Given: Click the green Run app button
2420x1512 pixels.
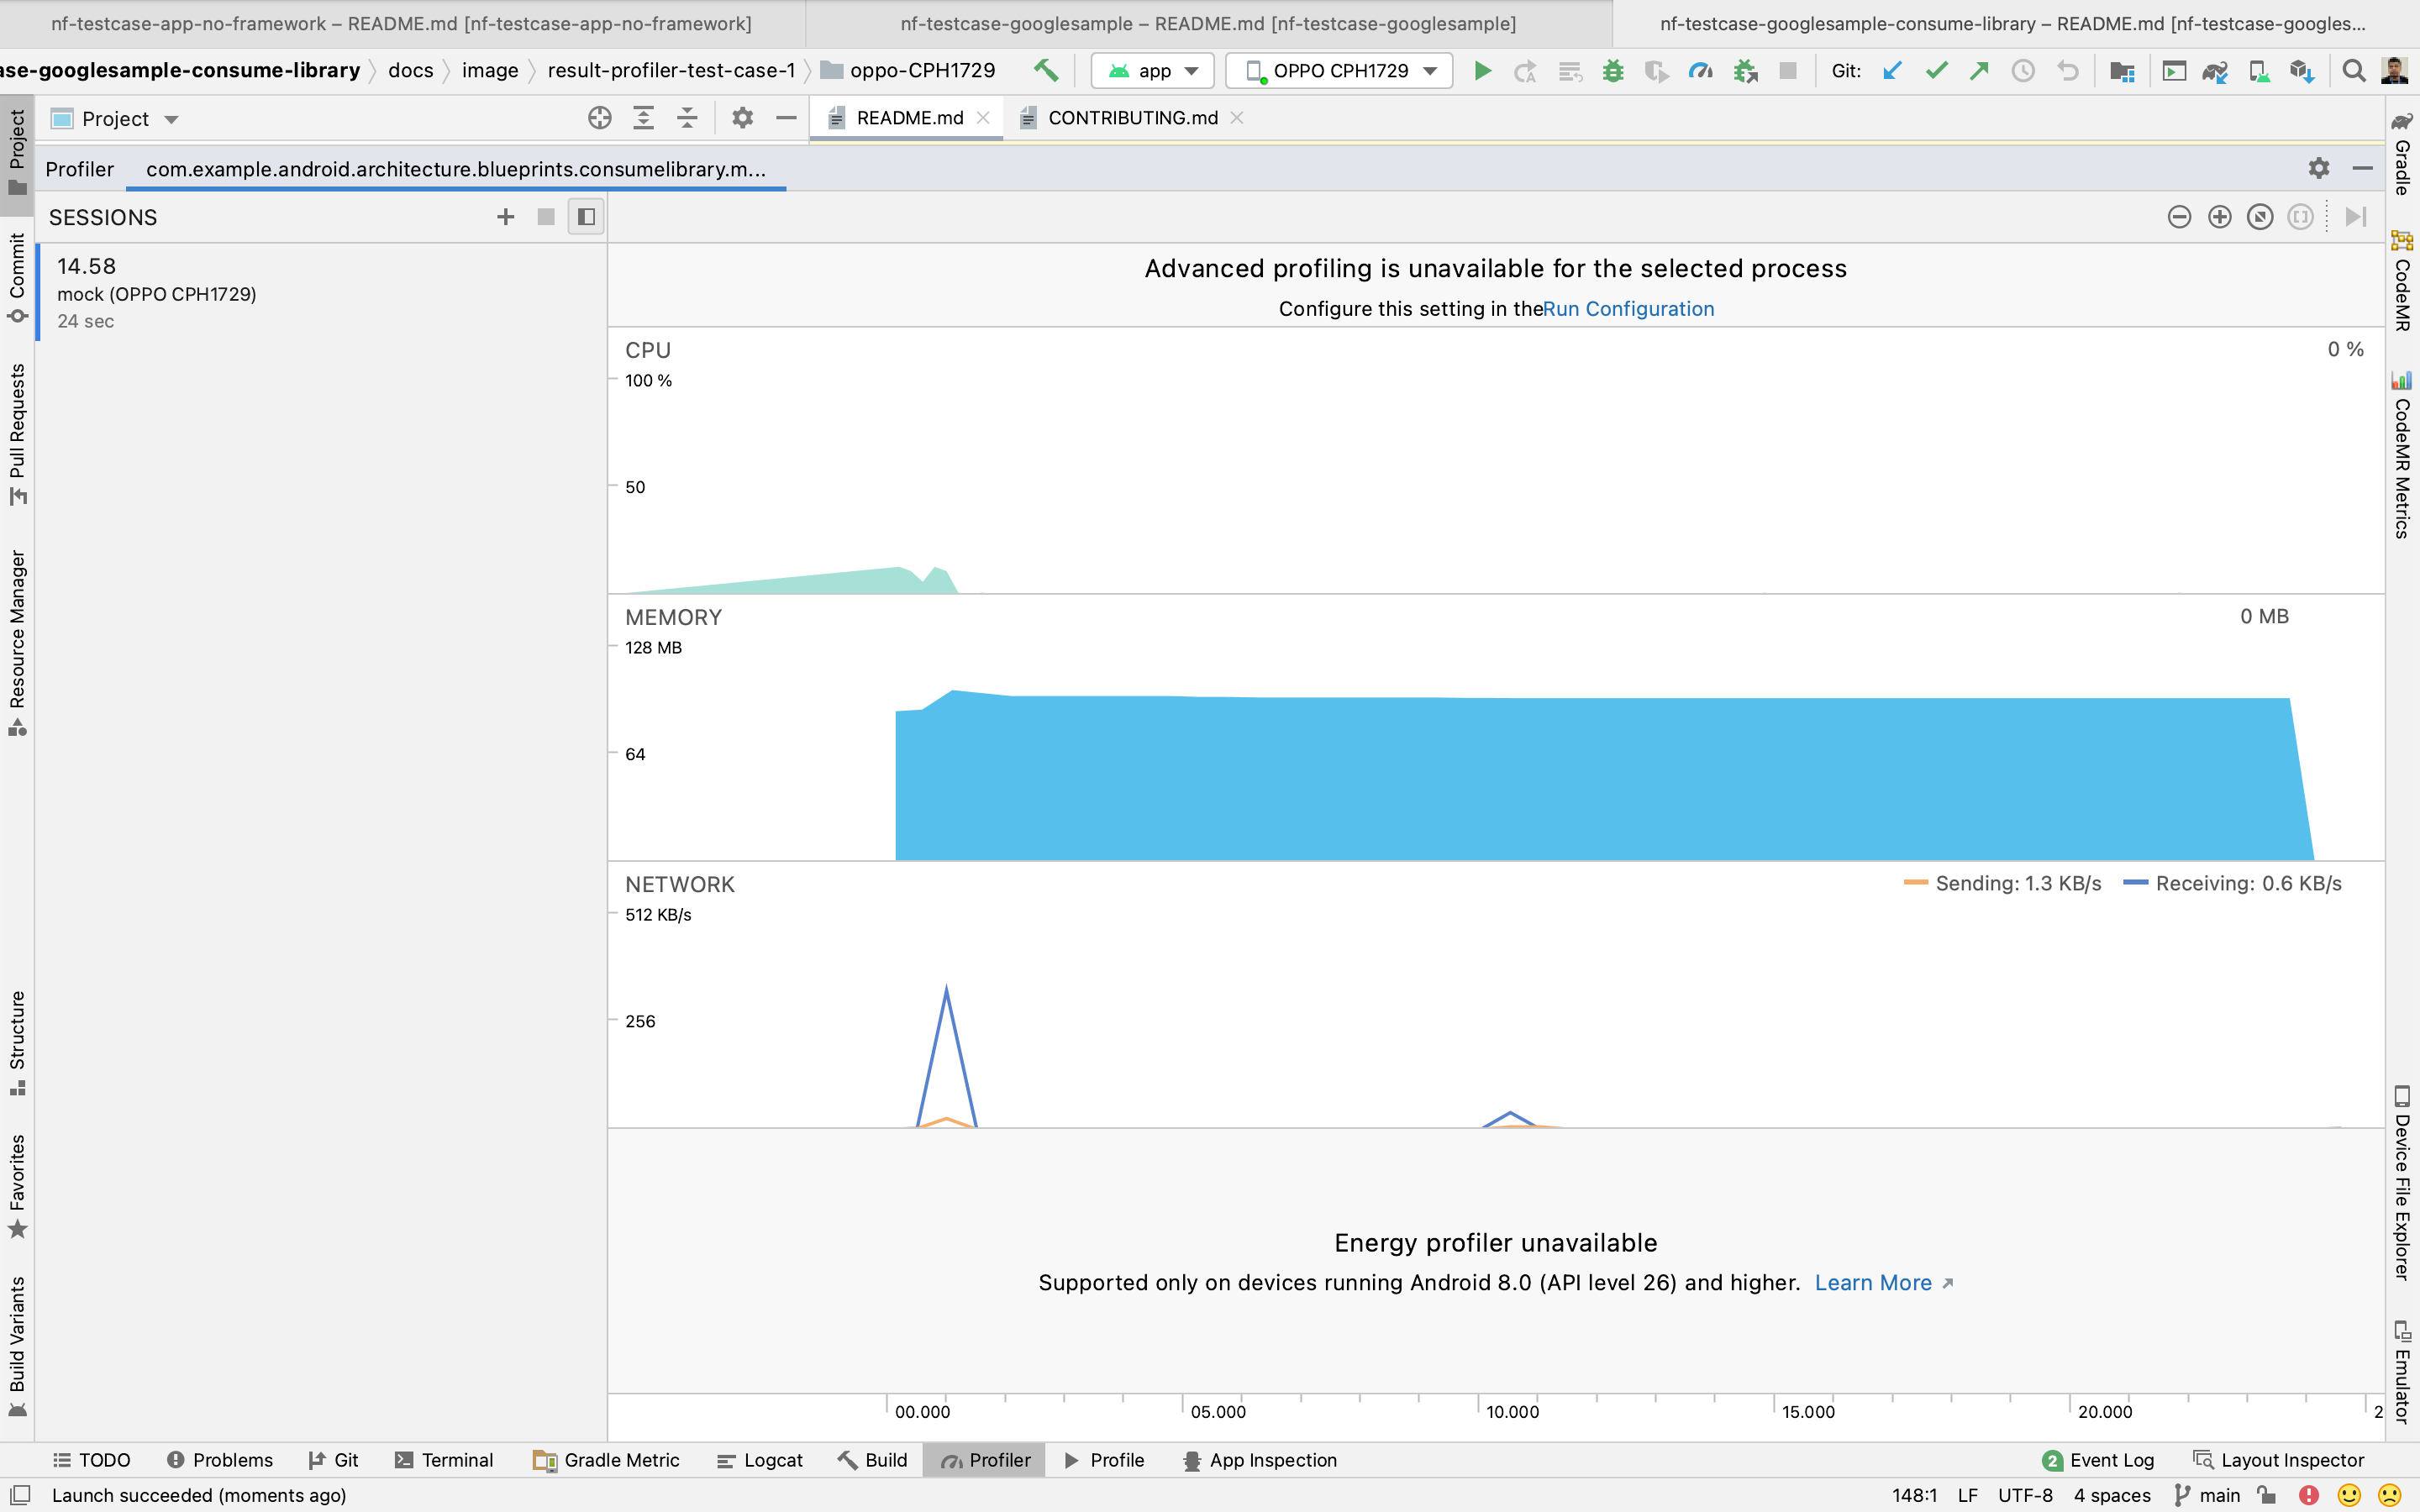Looking at the screenshot, I should pyautogui.click(x=1482, y=71).
